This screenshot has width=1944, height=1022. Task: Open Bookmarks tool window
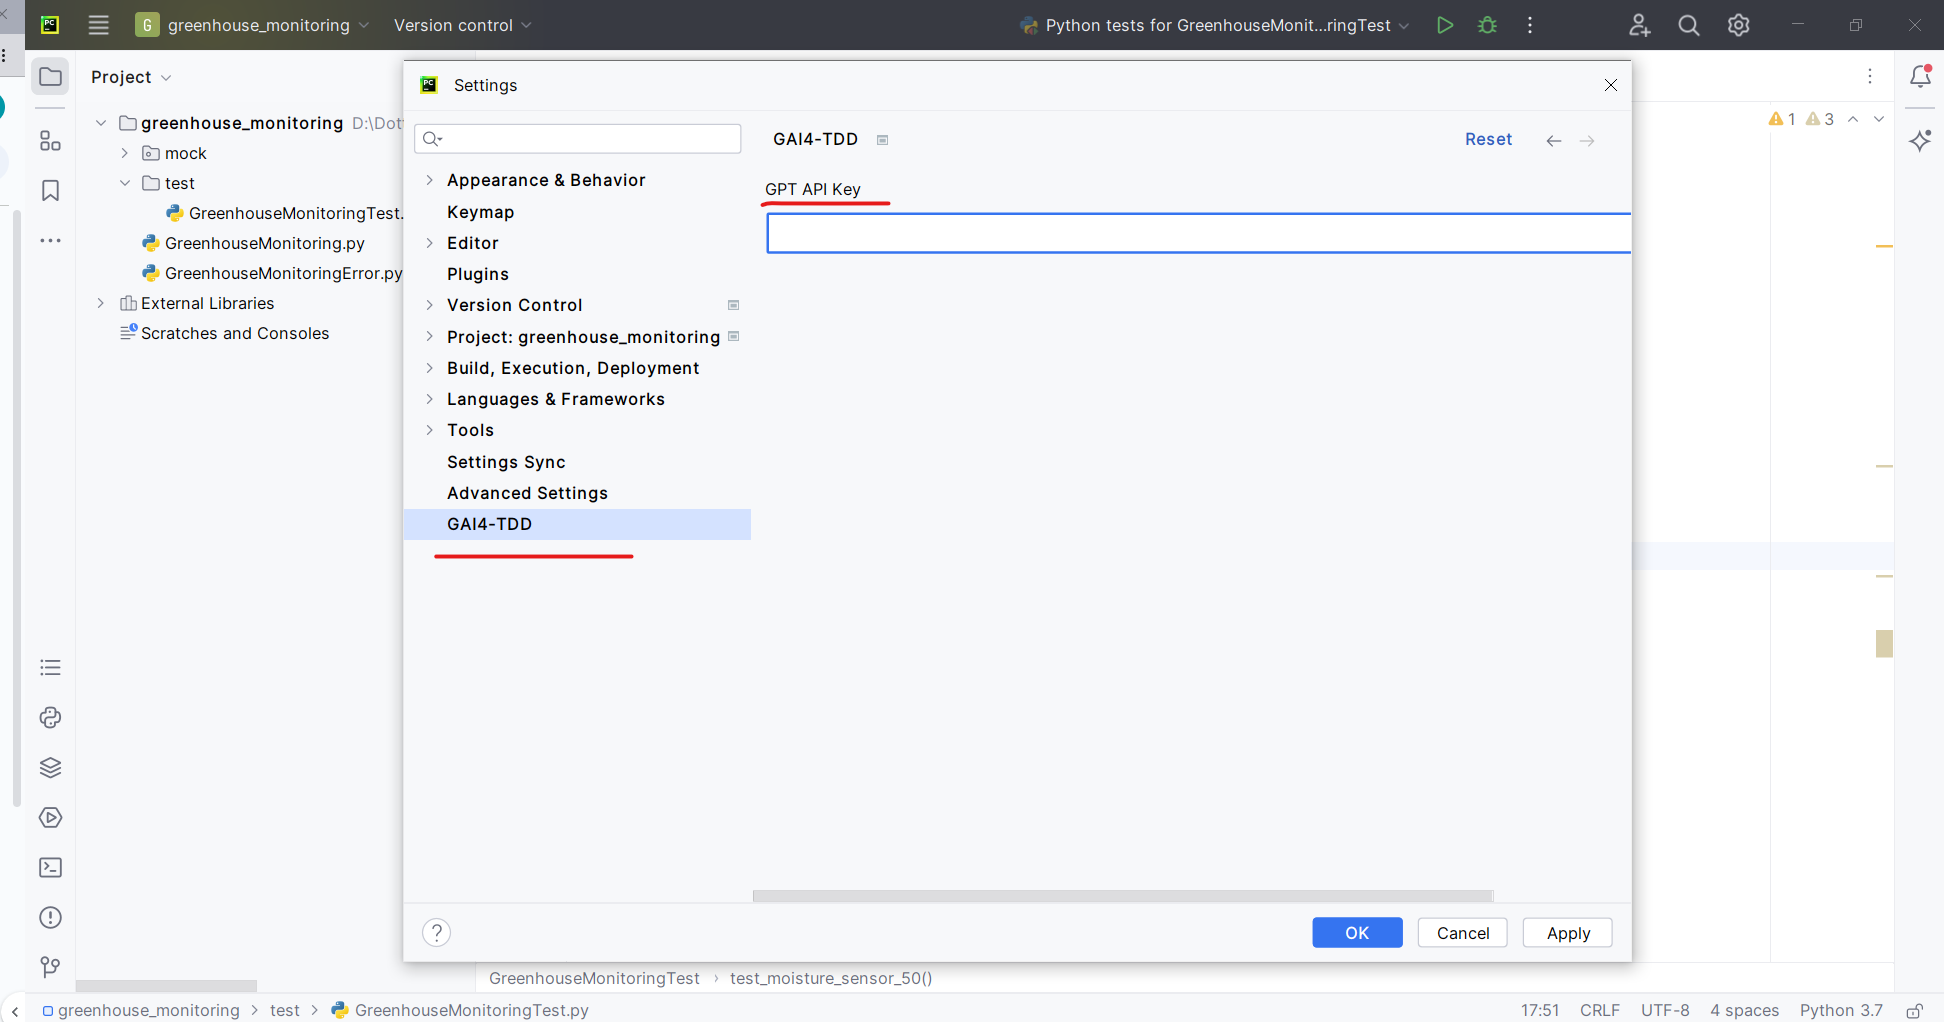click(50, 191)
